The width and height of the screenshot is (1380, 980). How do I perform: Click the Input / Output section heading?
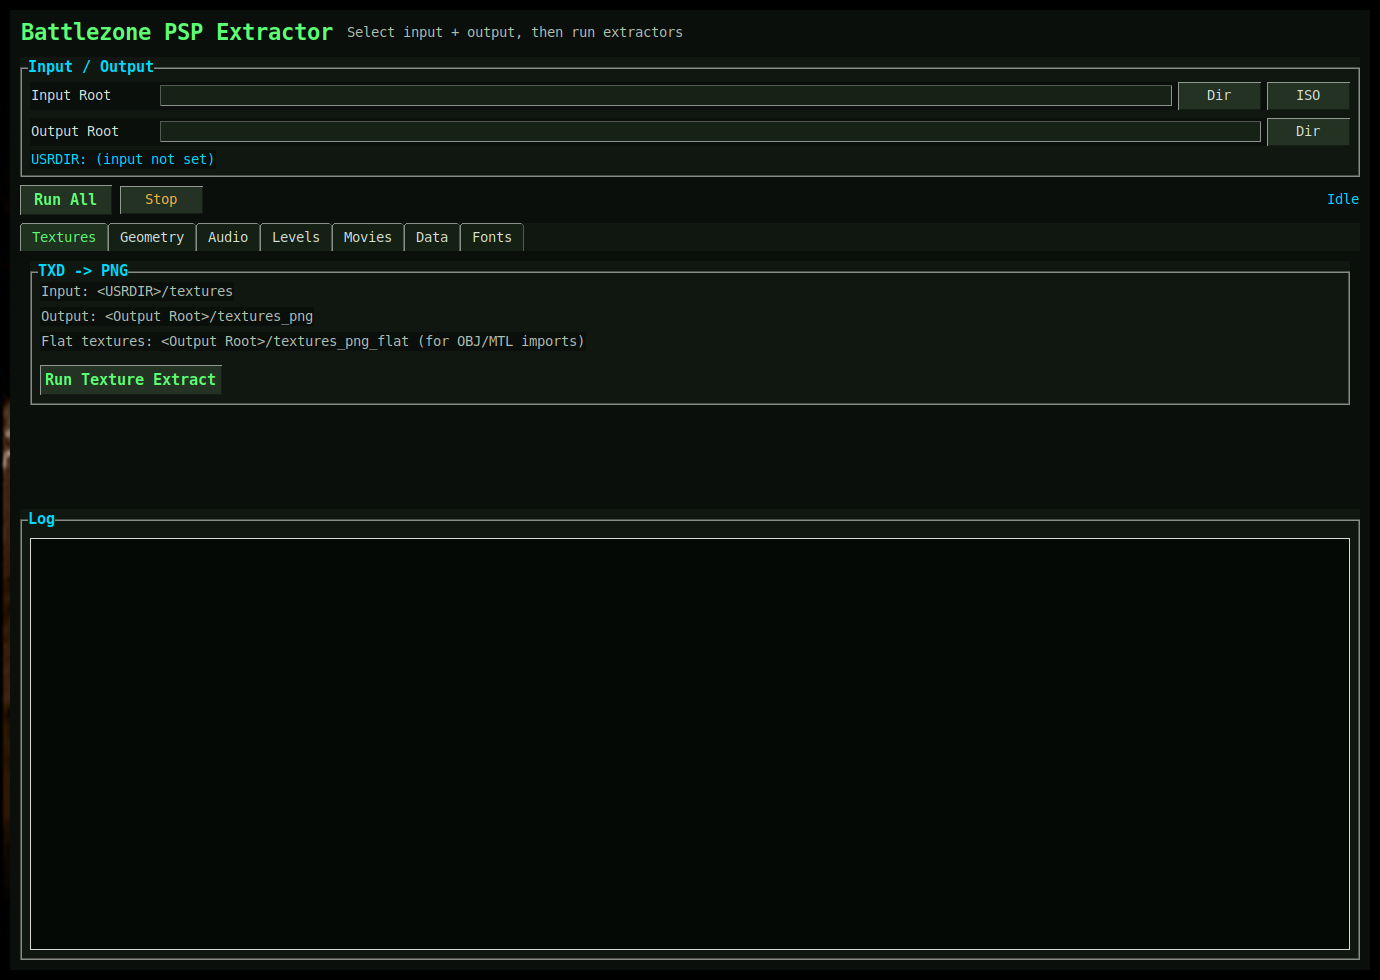(91, 66)
